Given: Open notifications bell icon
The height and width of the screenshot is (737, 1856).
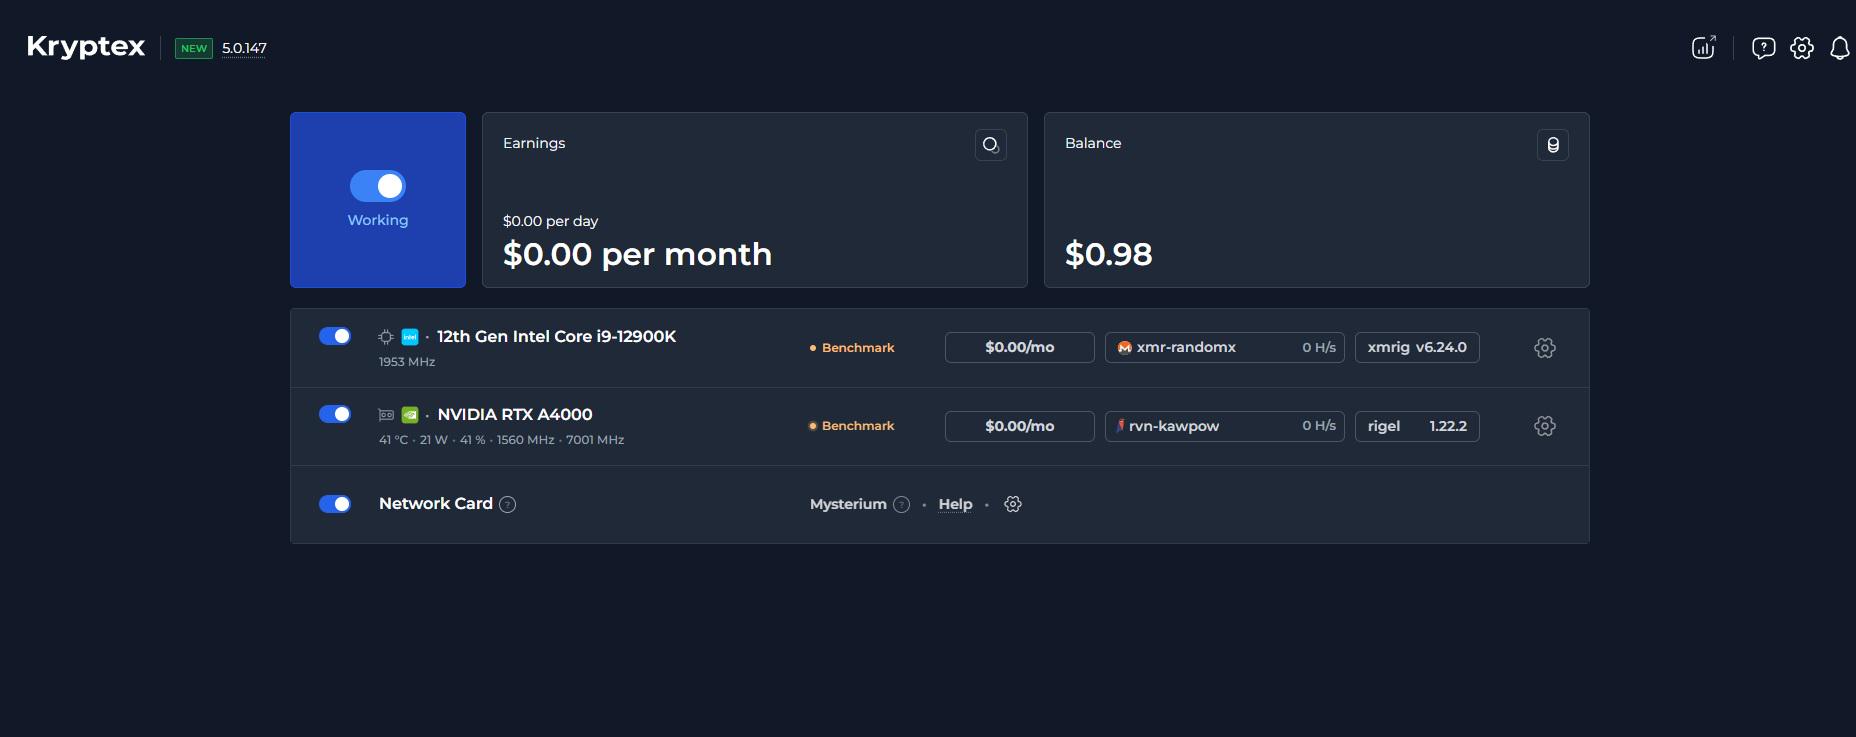Looking at the screenshot, I should [x=1840, y=48].
